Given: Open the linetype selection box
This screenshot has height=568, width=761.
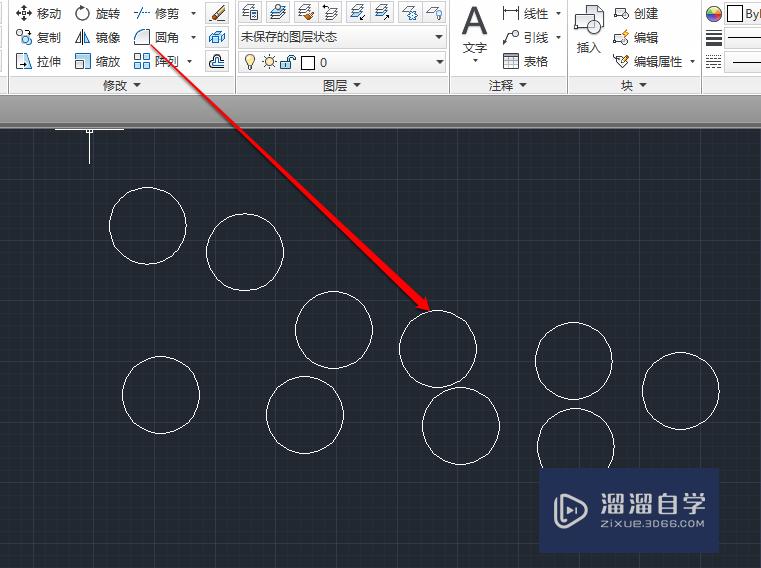Looking at the screenshot, I should click(743, 62).
